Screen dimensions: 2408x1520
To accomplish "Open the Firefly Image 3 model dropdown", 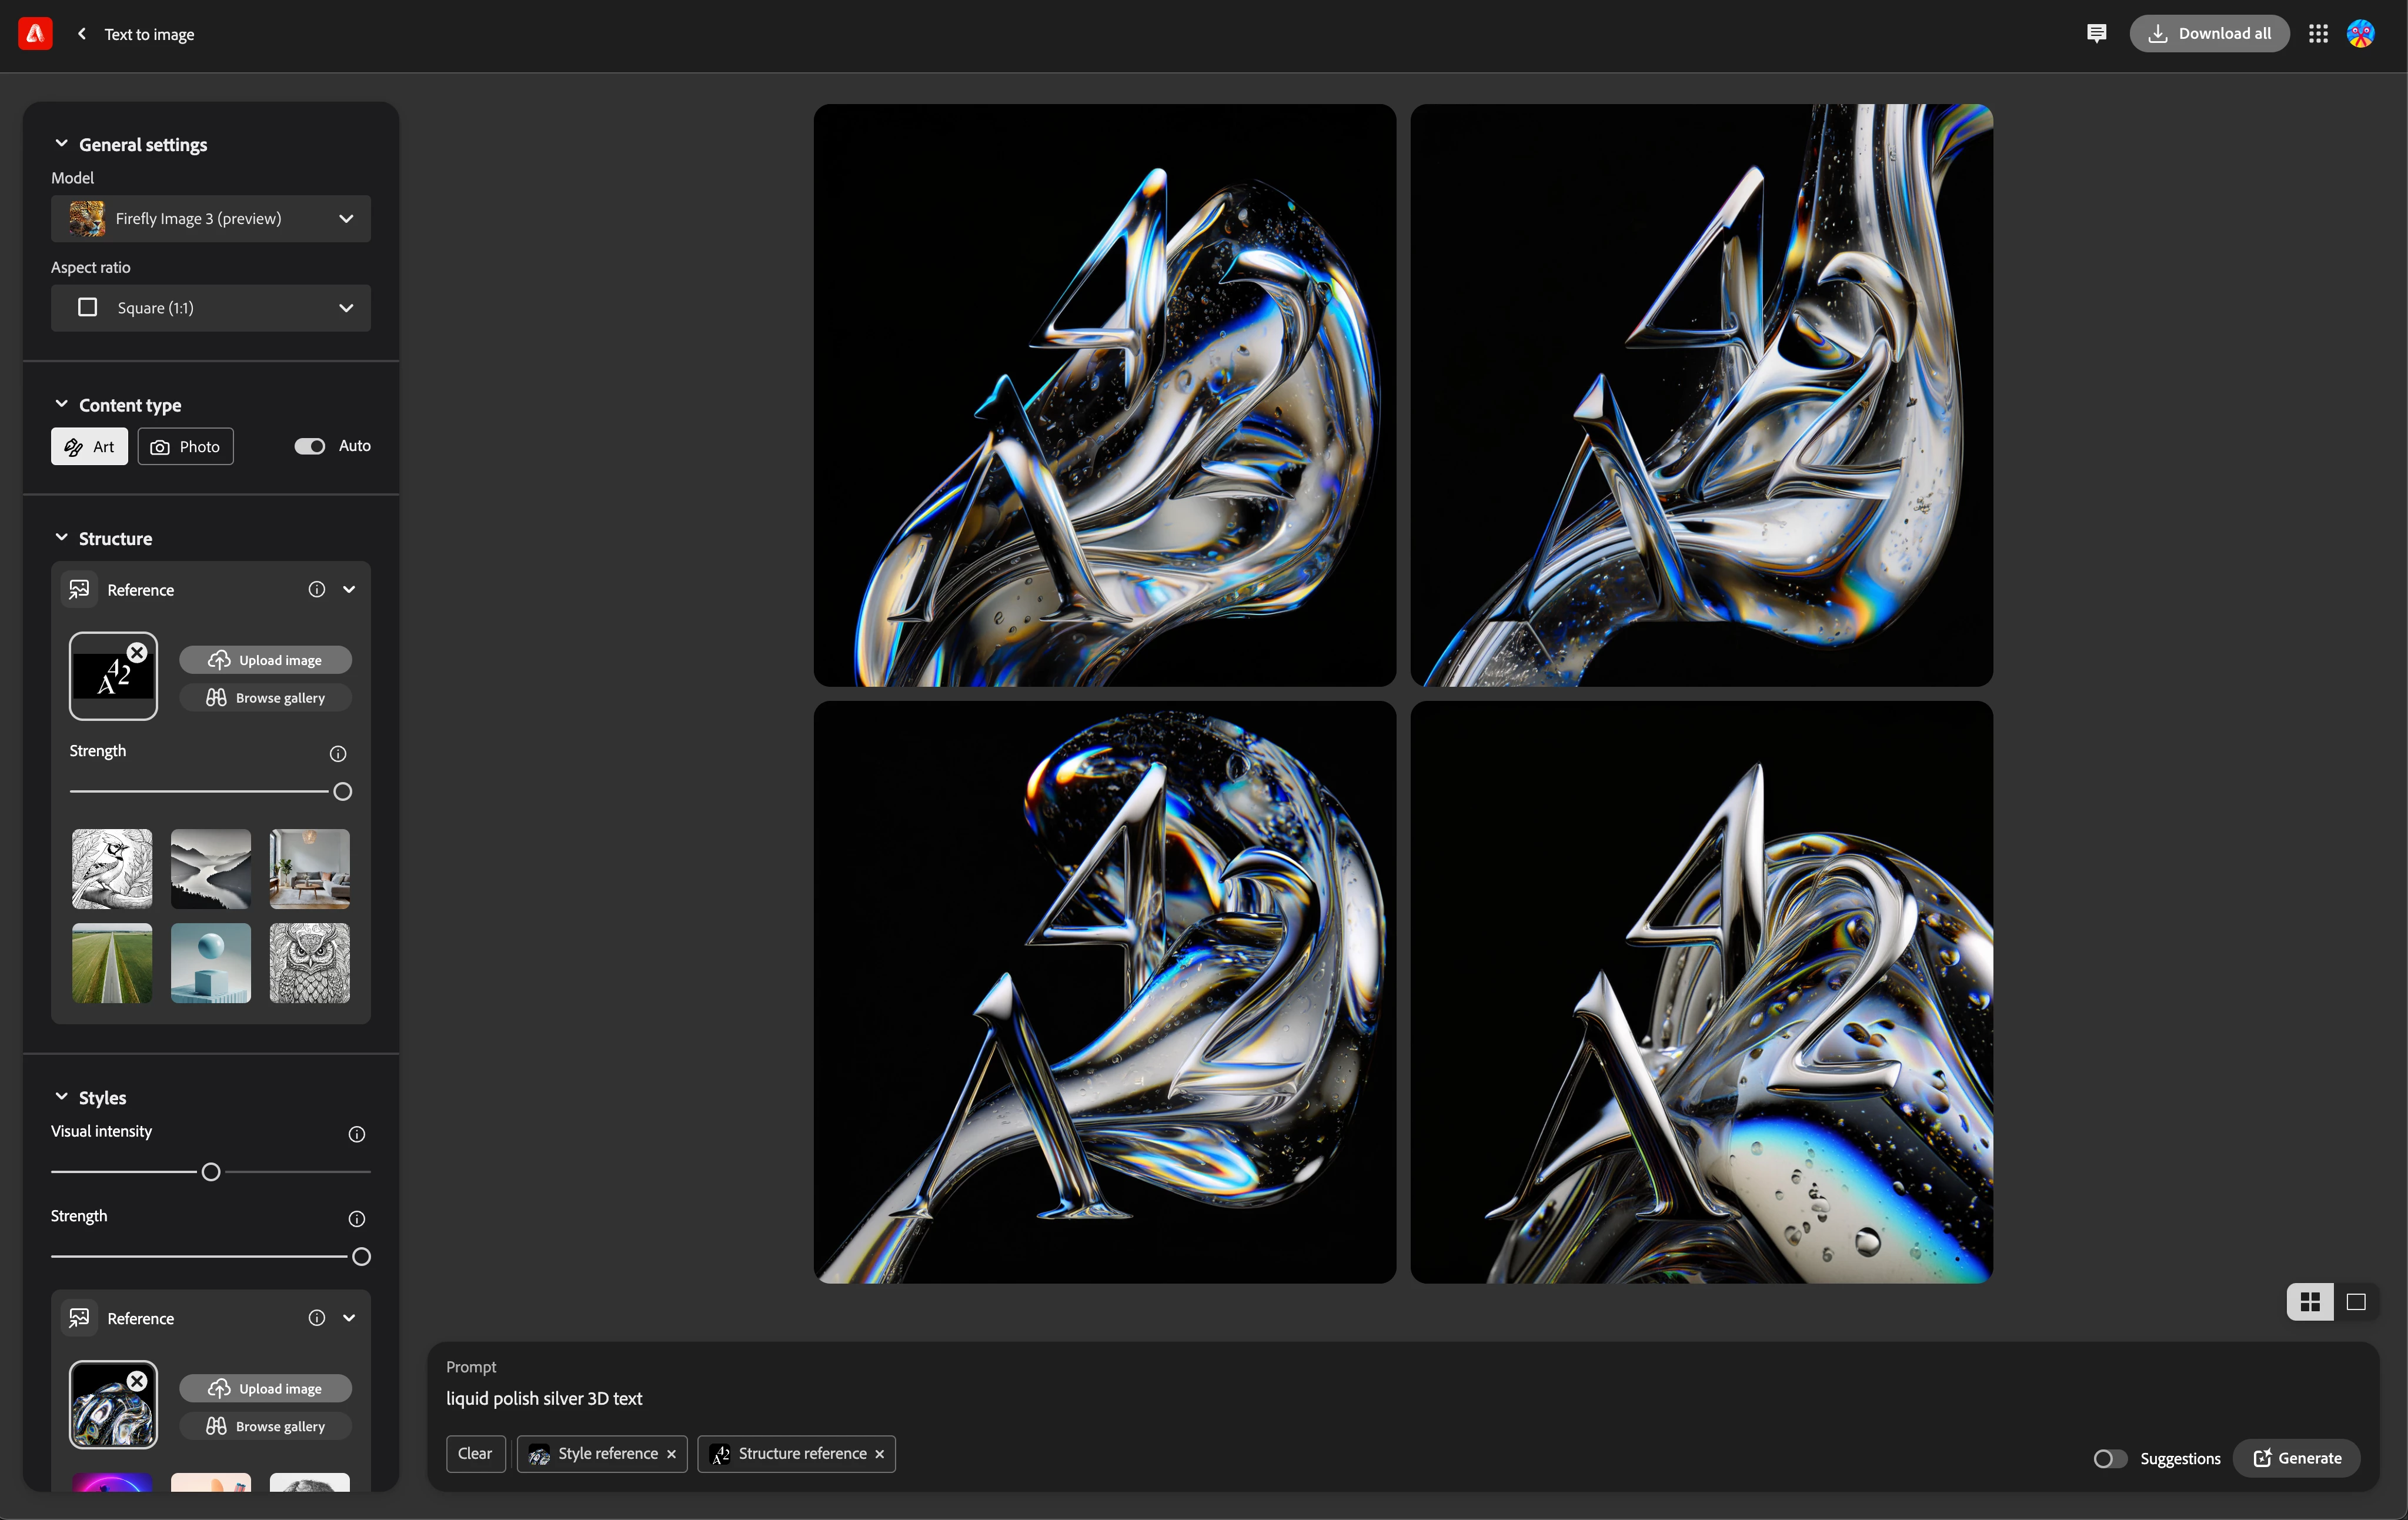I will coord(211,219).
